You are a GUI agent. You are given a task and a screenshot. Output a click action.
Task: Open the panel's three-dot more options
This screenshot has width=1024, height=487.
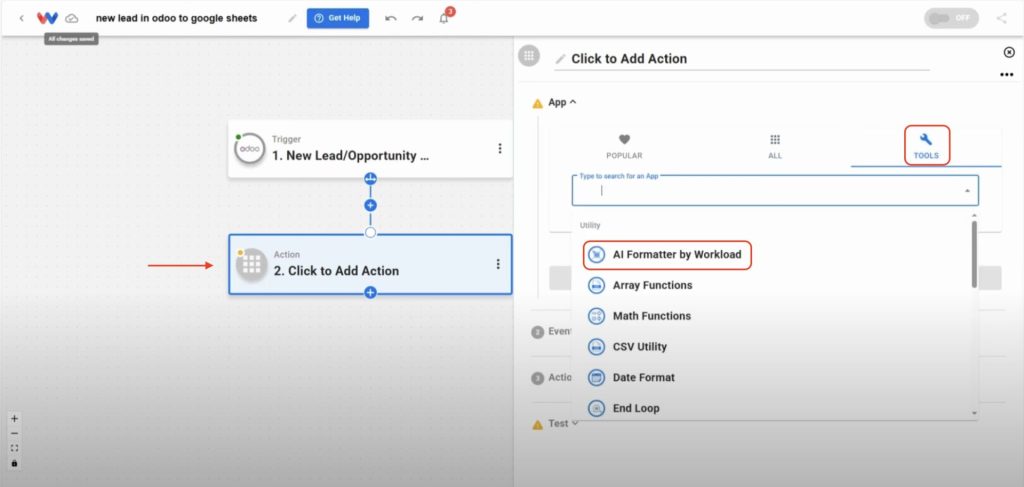pyautogui.click(x=1006, y=74)
